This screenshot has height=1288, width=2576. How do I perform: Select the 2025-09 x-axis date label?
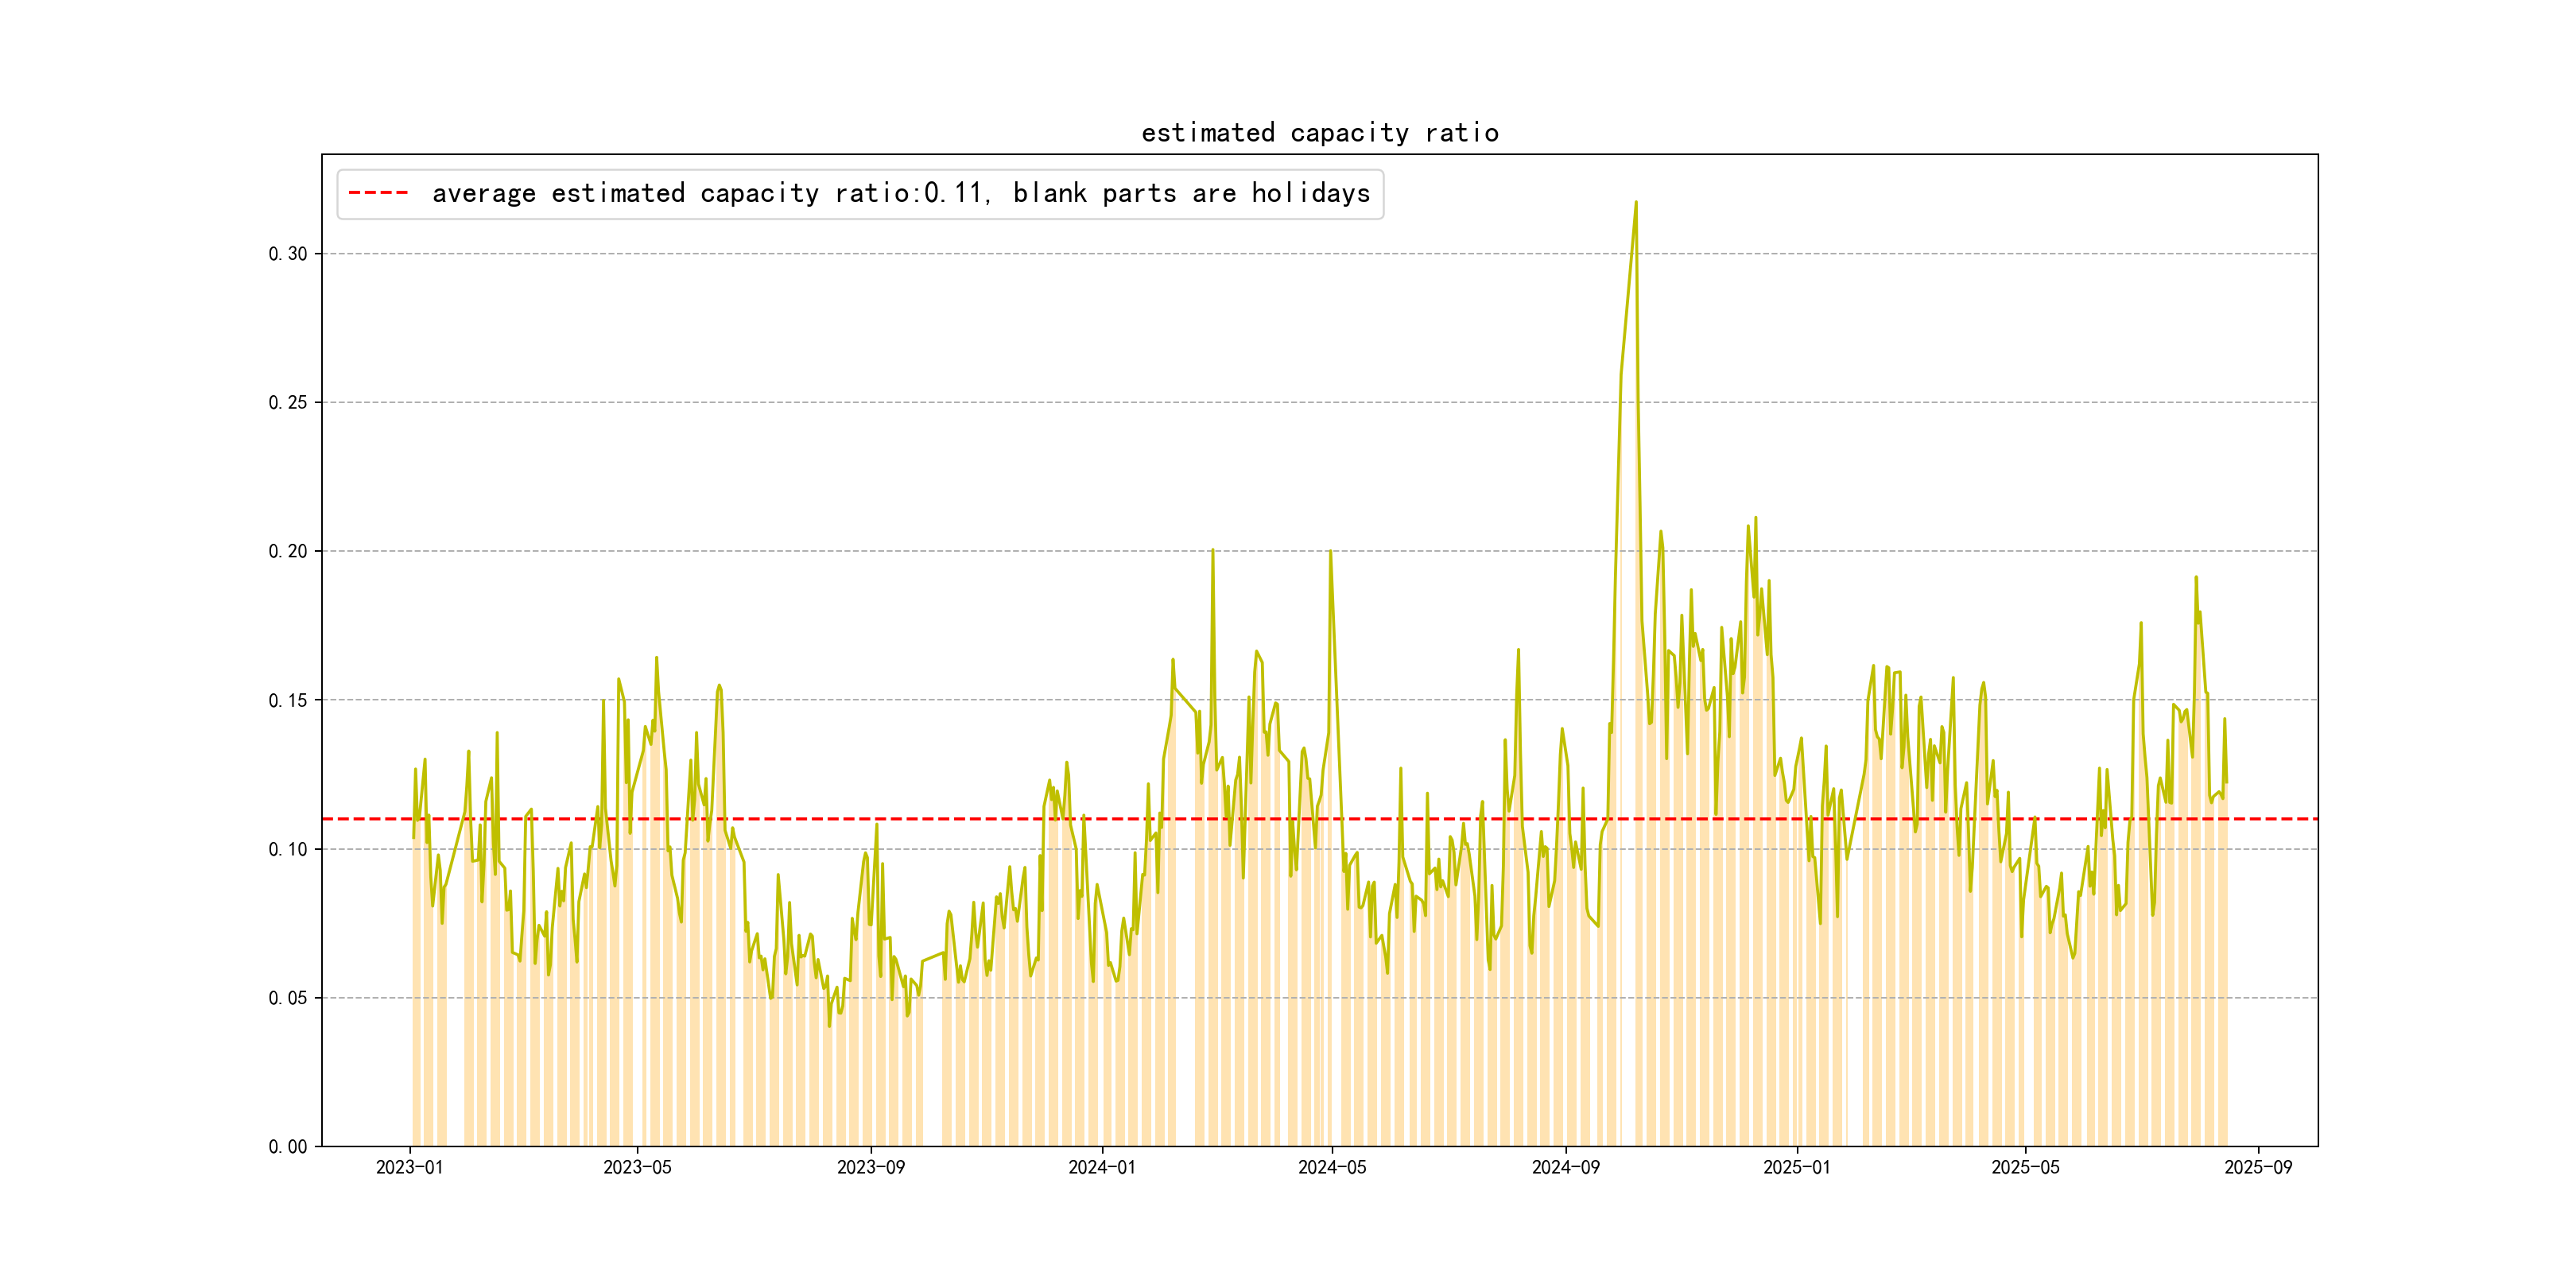point(2258,1168)
